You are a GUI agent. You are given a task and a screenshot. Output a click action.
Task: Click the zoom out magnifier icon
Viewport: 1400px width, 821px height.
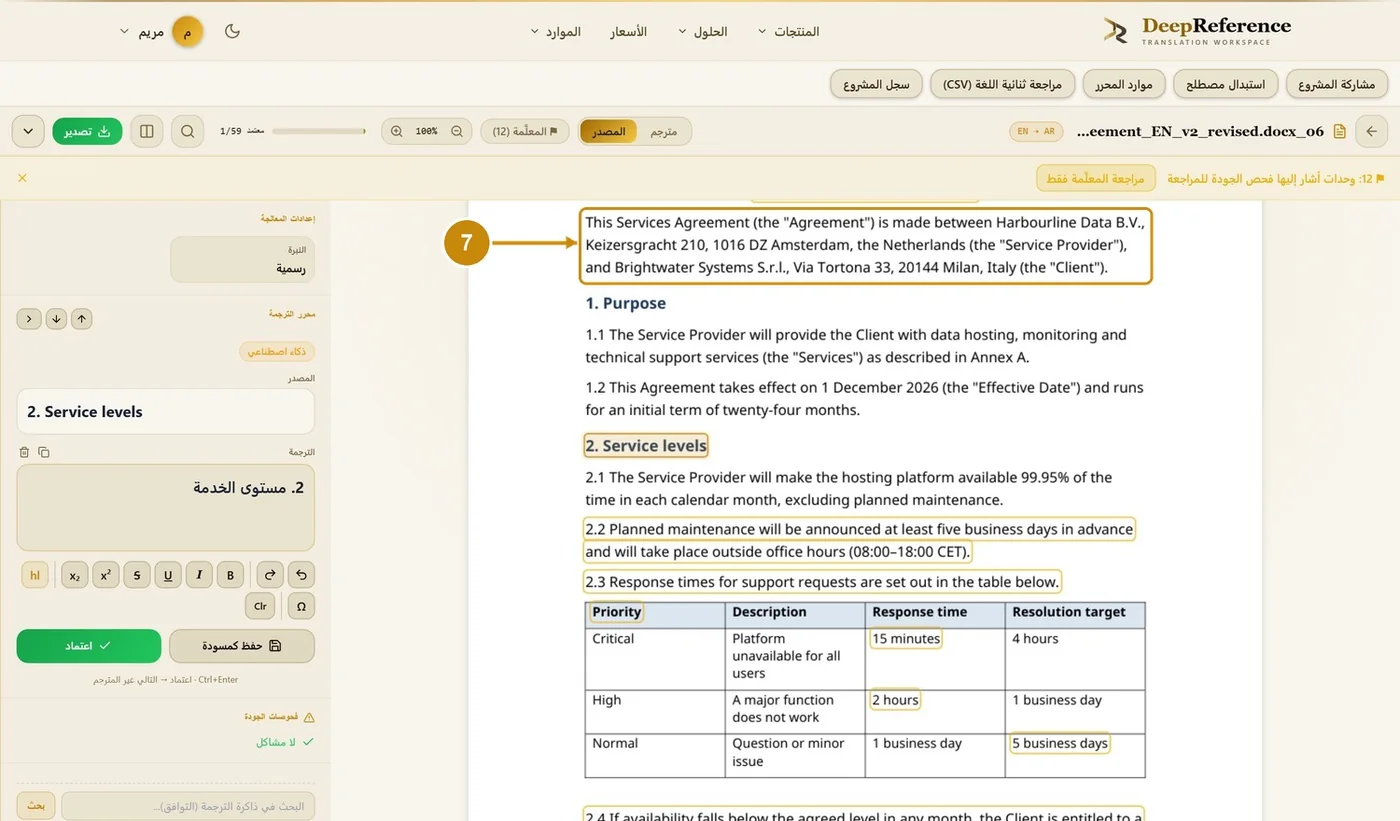pyautogui.click(x=457, y=131)
